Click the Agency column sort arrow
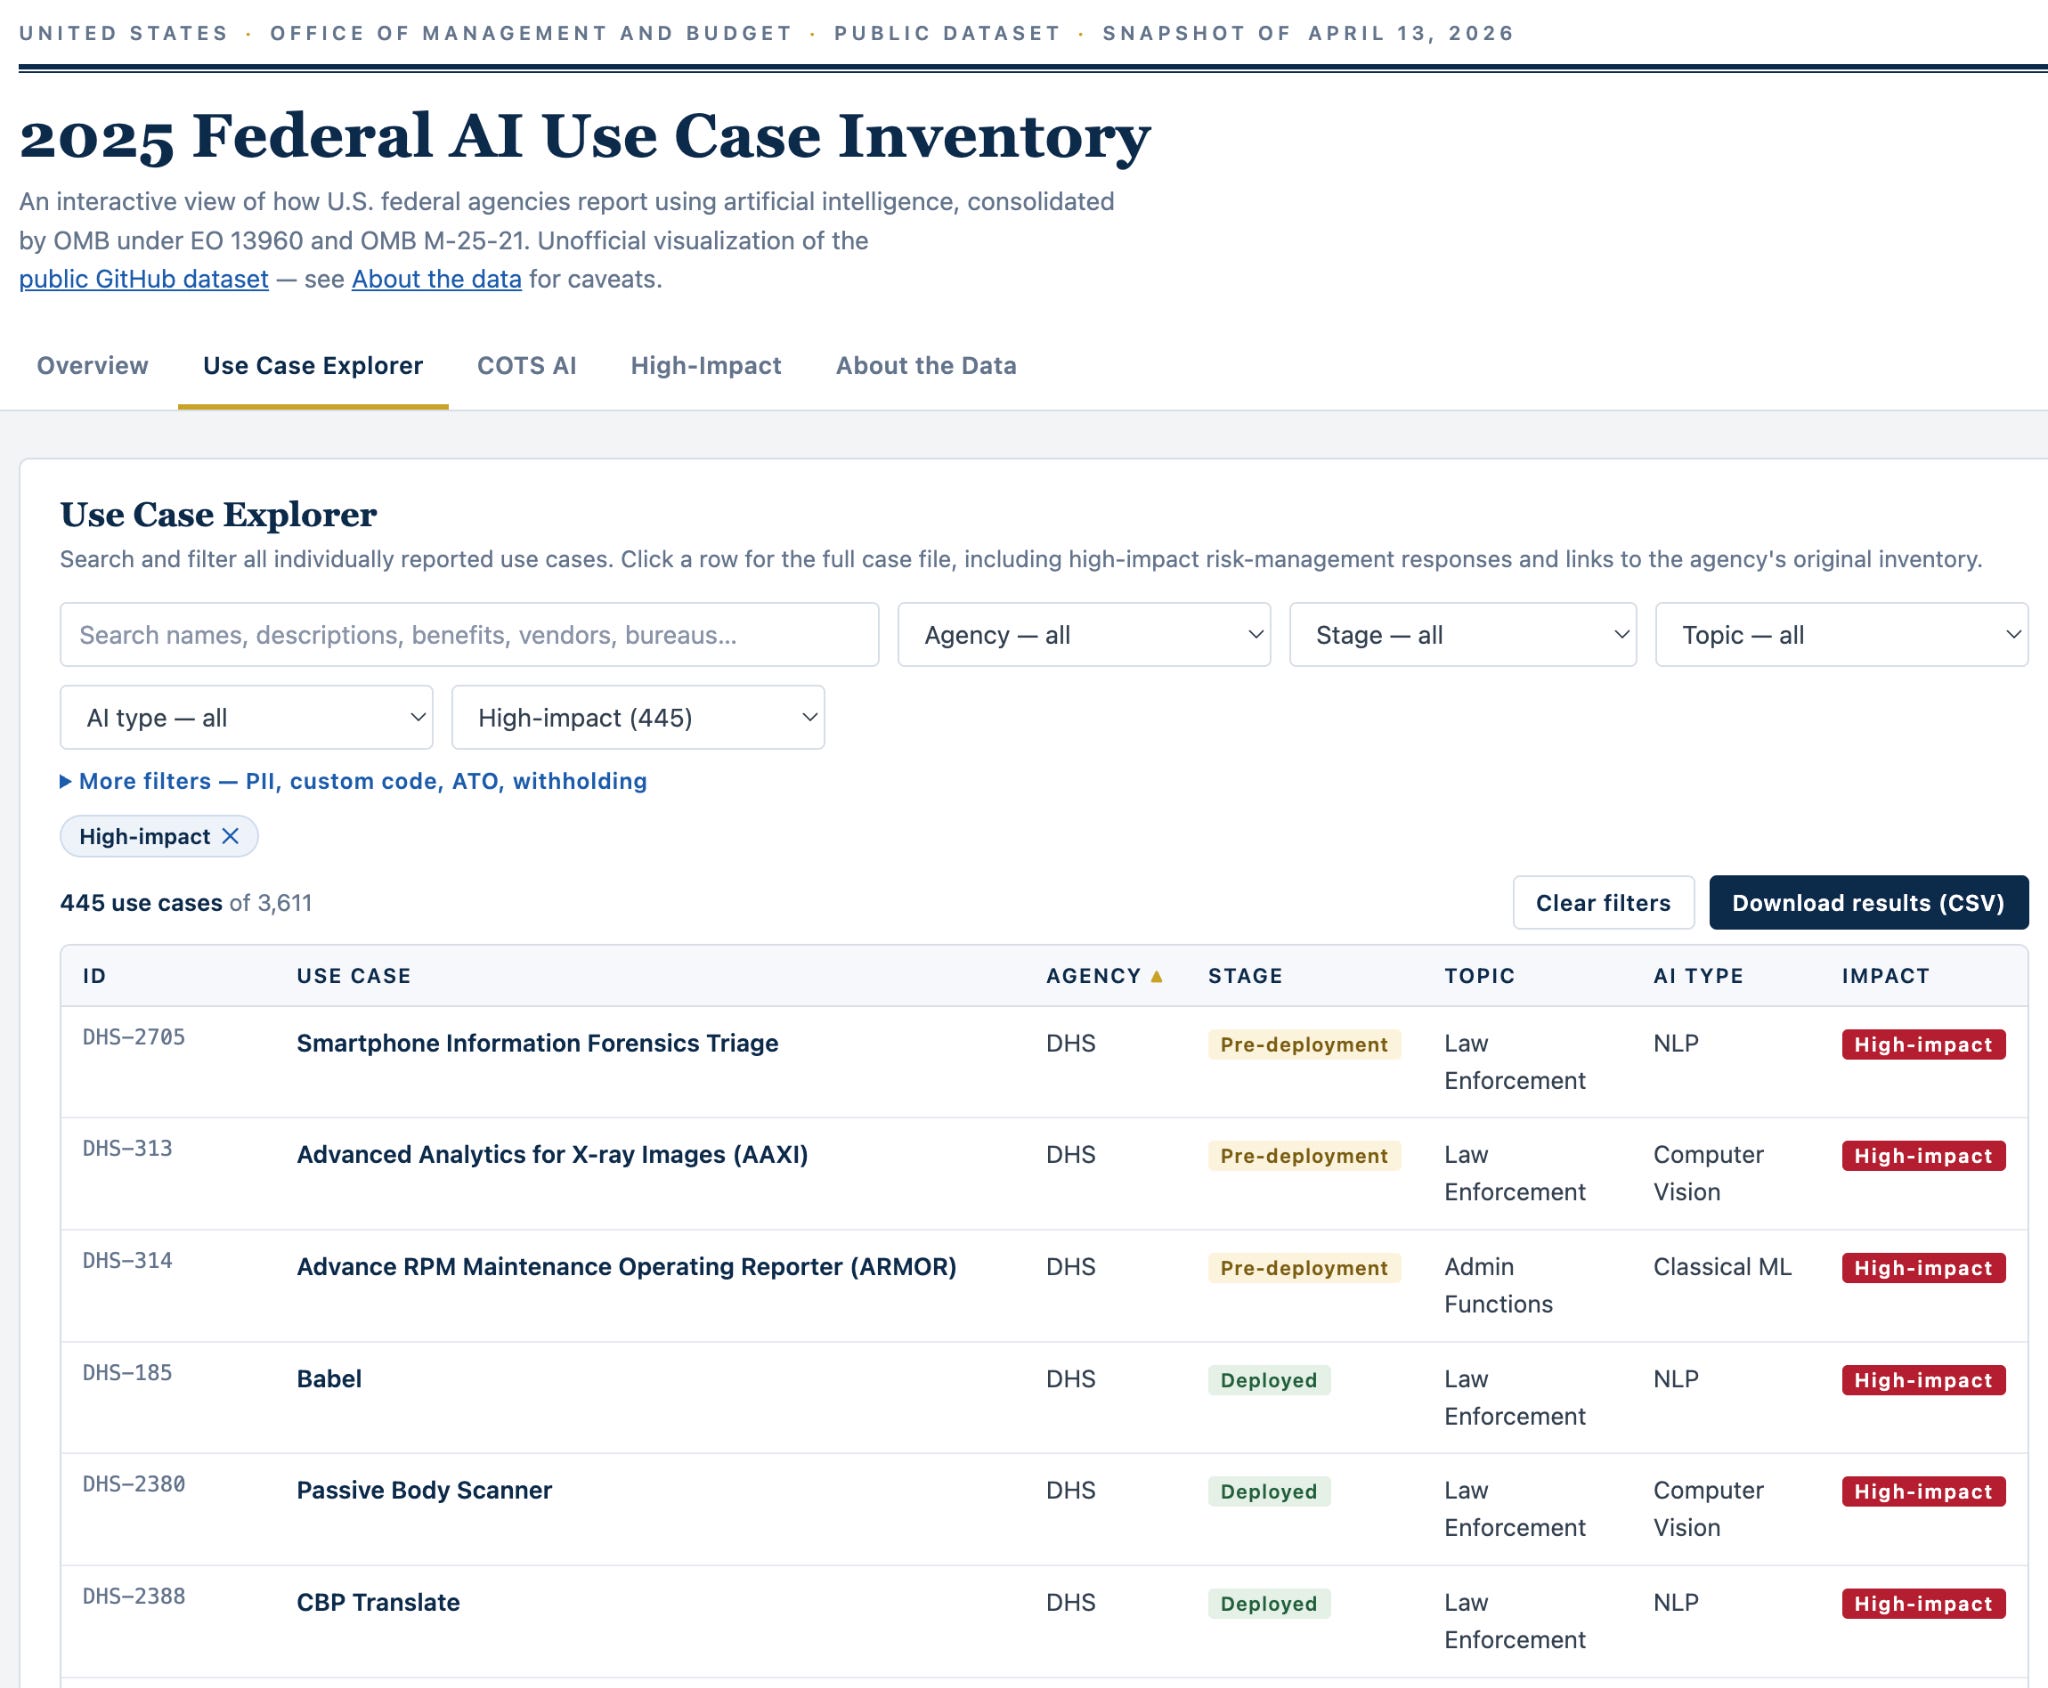Image resolution: width=2048 pixels, height=1688 pixels. point(1156,976)
